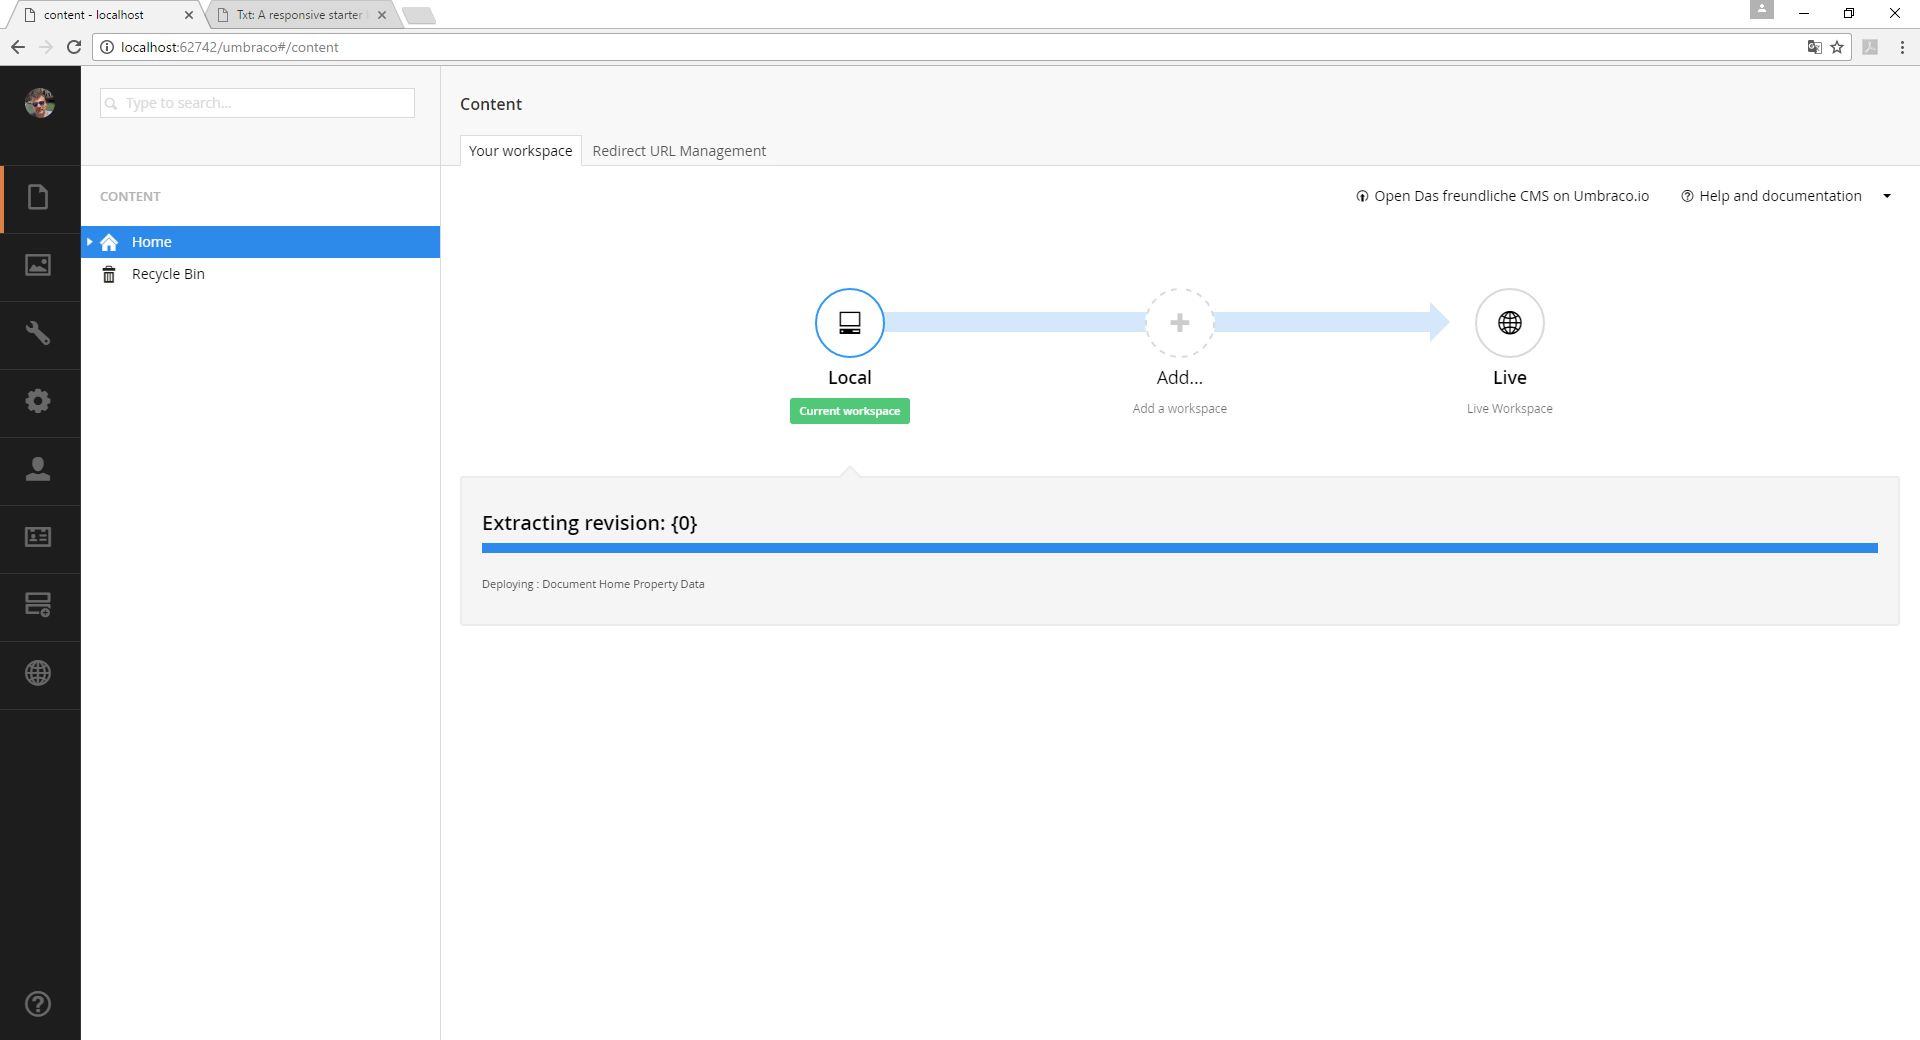1920x1040 pixels.
Task: Click the Add a workspace plus circle
Action: coord(1180,323)
